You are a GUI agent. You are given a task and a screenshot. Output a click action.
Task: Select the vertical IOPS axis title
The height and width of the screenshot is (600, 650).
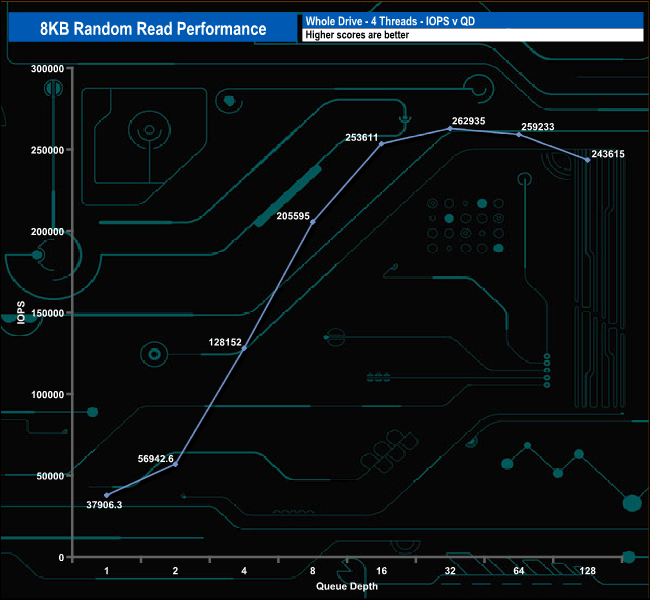pos(19,312)
